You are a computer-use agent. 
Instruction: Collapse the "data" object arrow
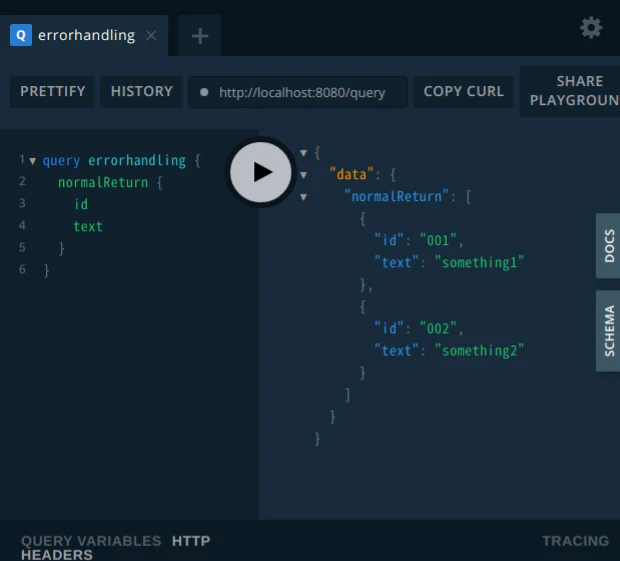tap(303, 175)
